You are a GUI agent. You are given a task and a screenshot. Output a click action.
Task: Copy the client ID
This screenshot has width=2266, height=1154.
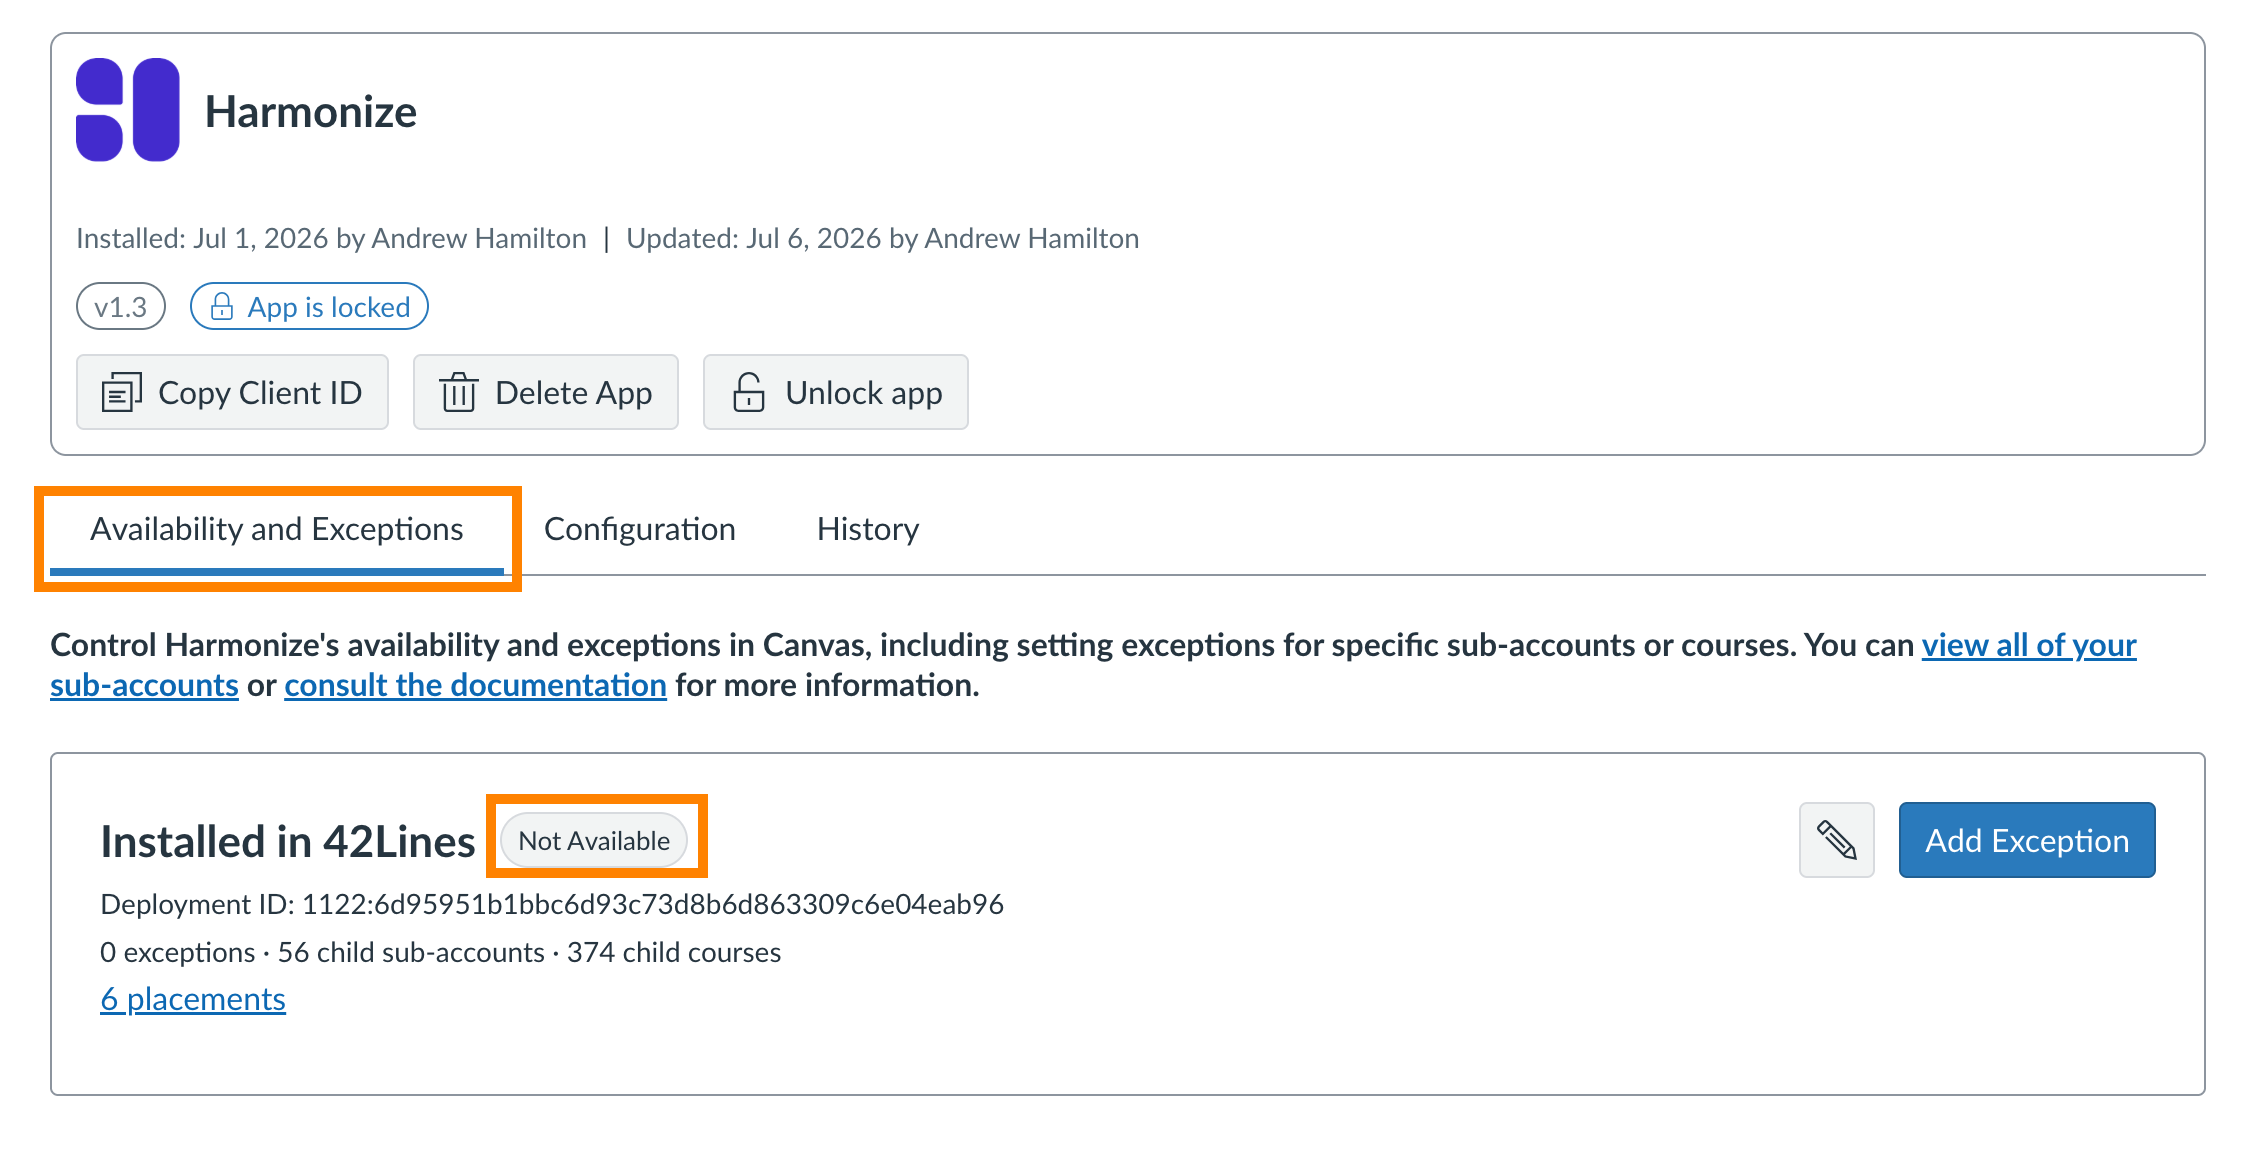[x=232, y=392]
